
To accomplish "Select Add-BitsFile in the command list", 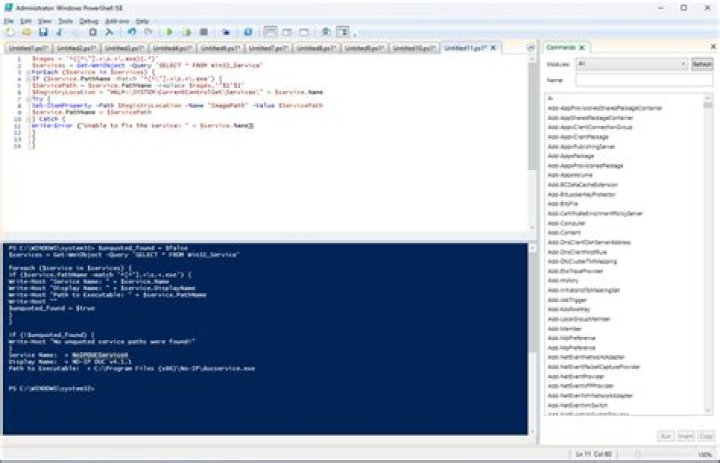I will point(562,204).
